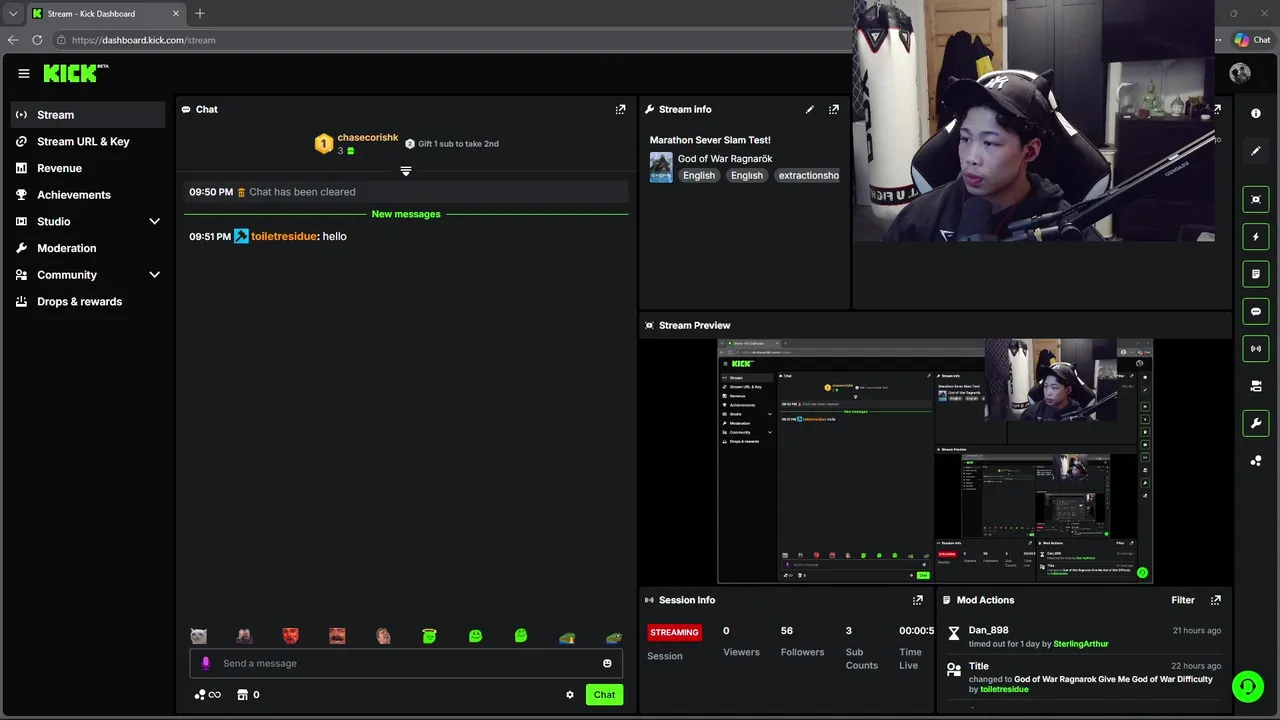Viewport: 1280px width, 720px height.
Task: Jump to New messages divider
Action: [406, 214]
